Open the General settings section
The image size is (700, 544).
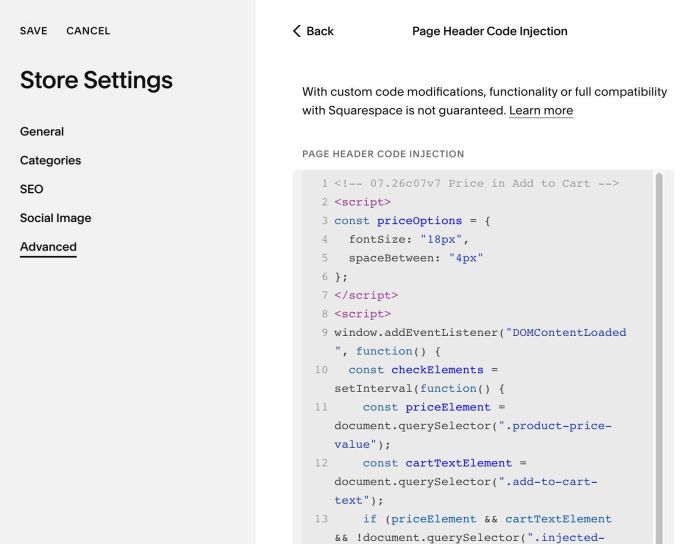(42, 132)
